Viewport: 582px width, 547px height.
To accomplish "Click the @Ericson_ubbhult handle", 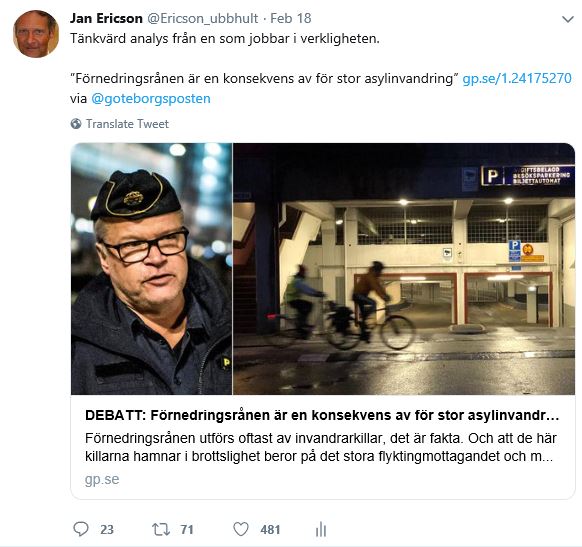I will pyautogui.click(x=203, y=18).
